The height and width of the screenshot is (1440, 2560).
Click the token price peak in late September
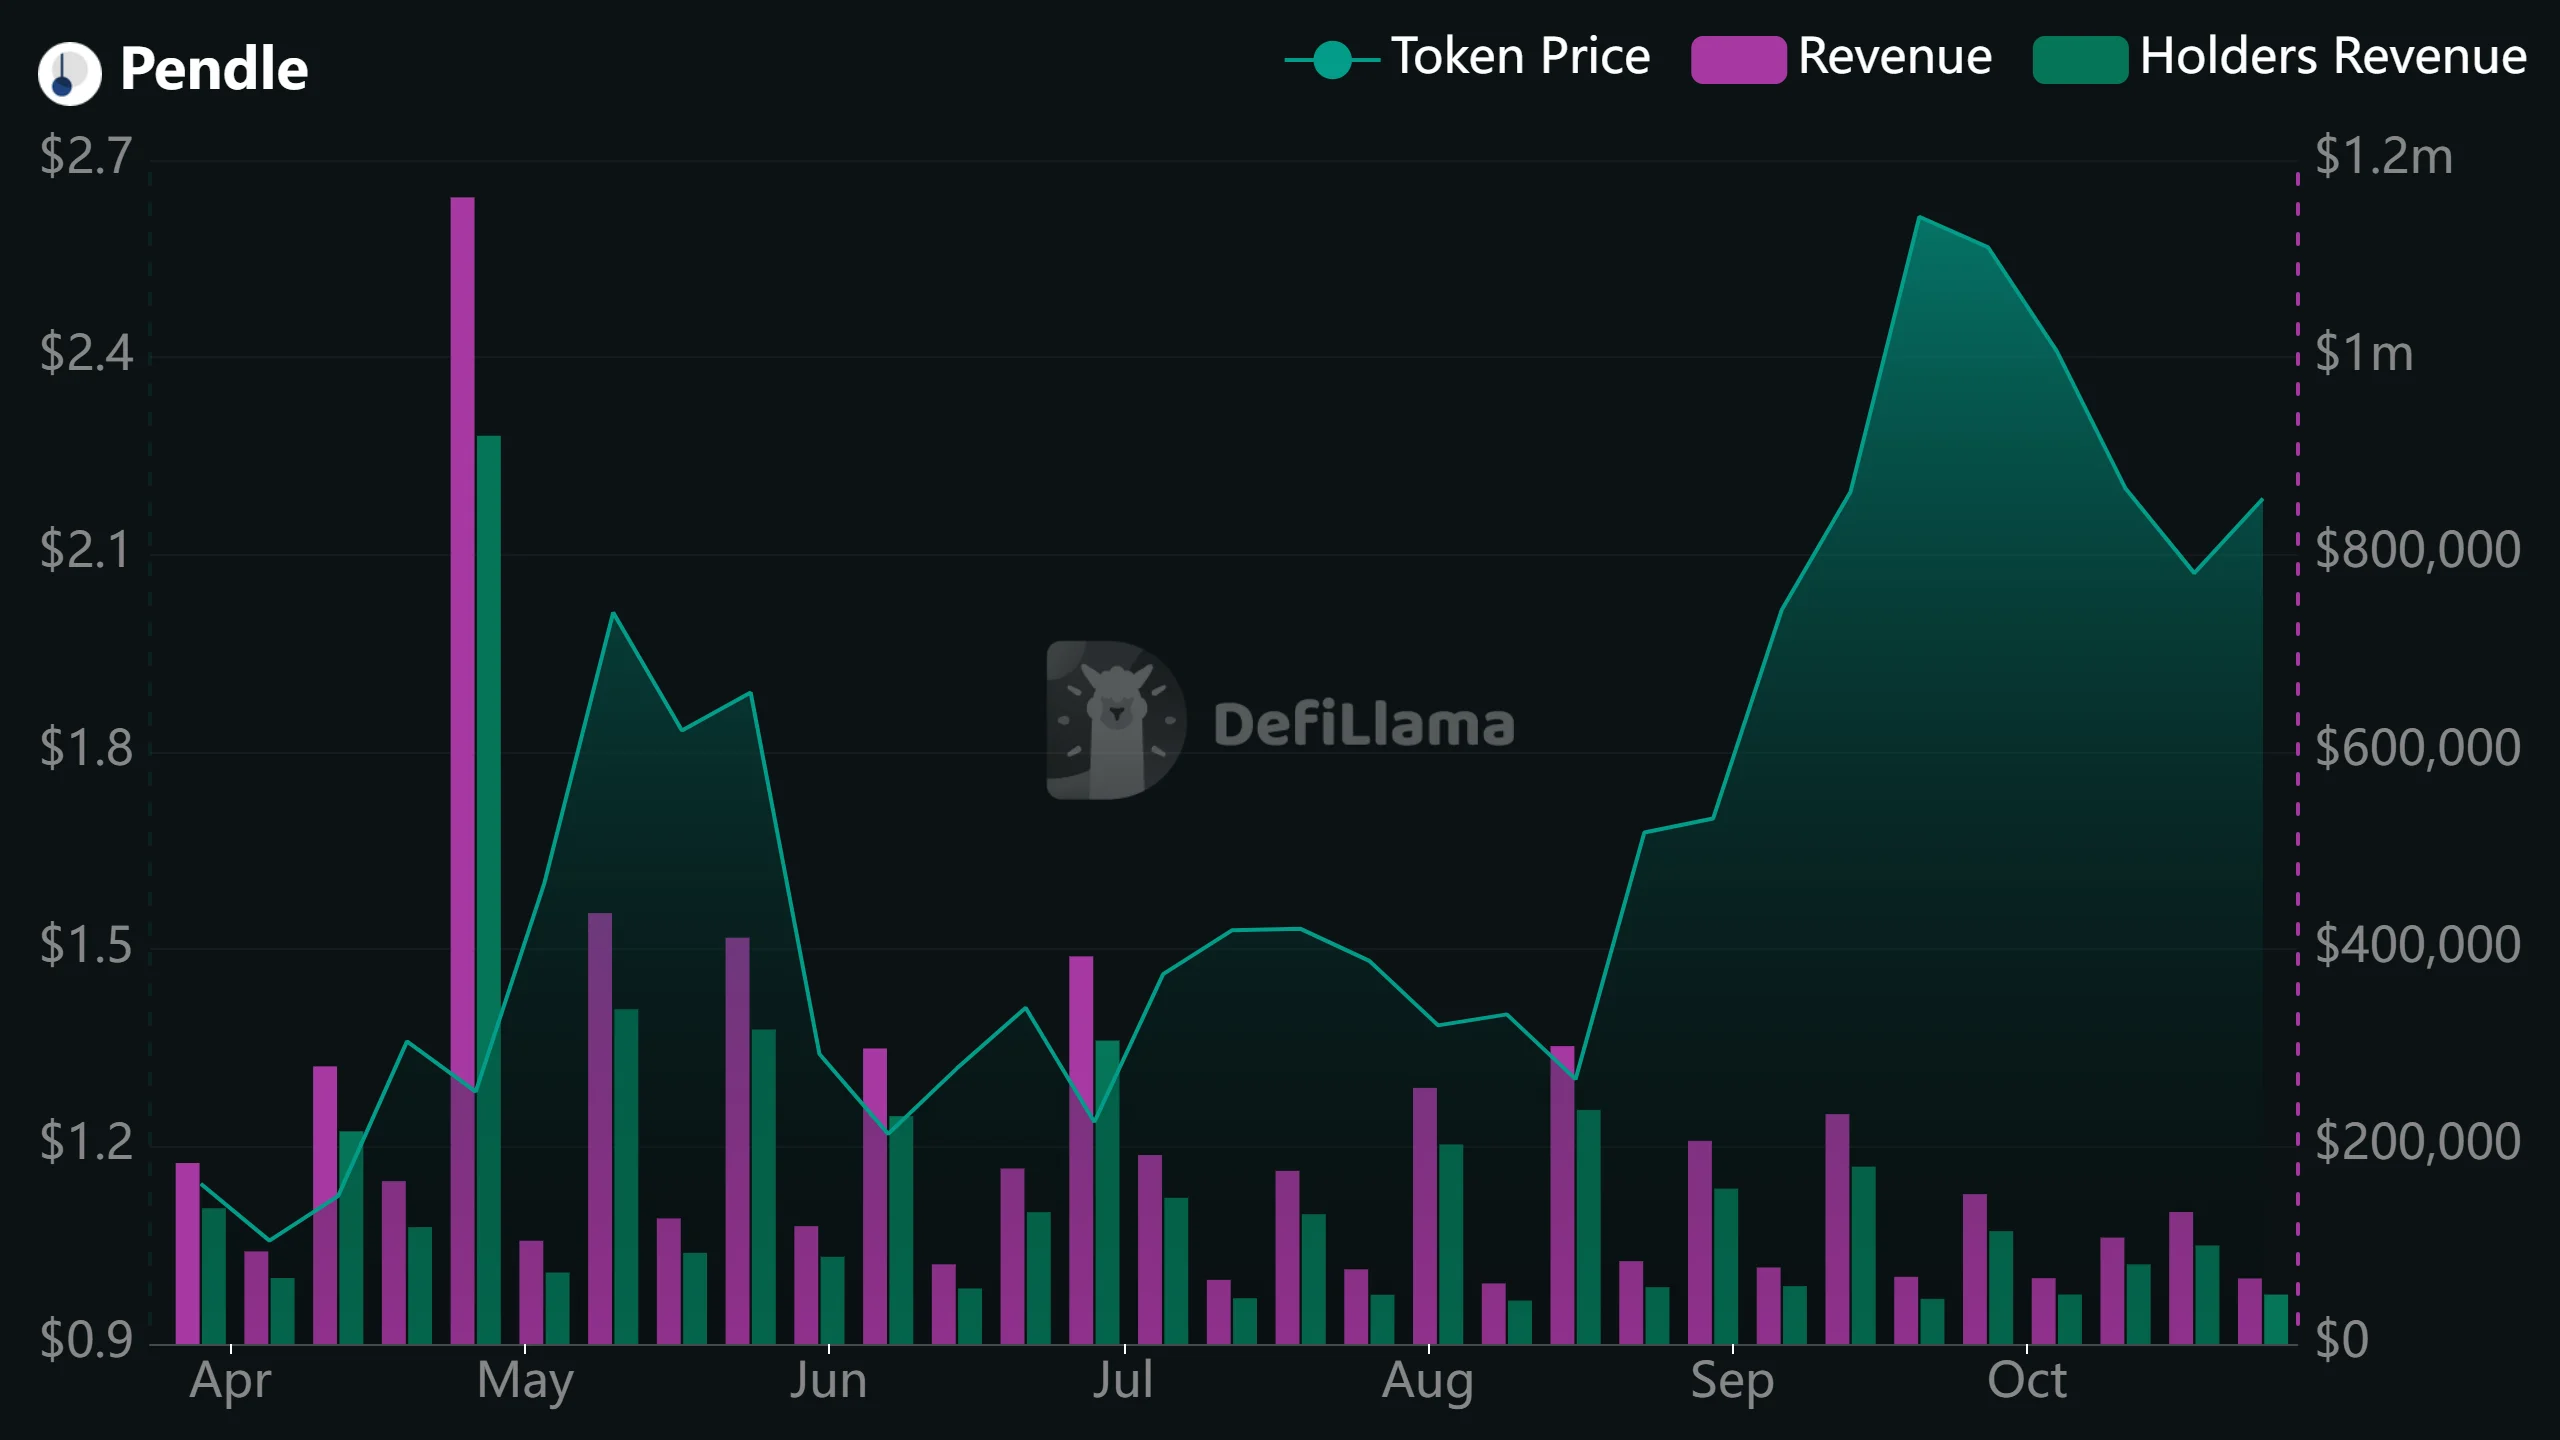[x=1920, y=217]
